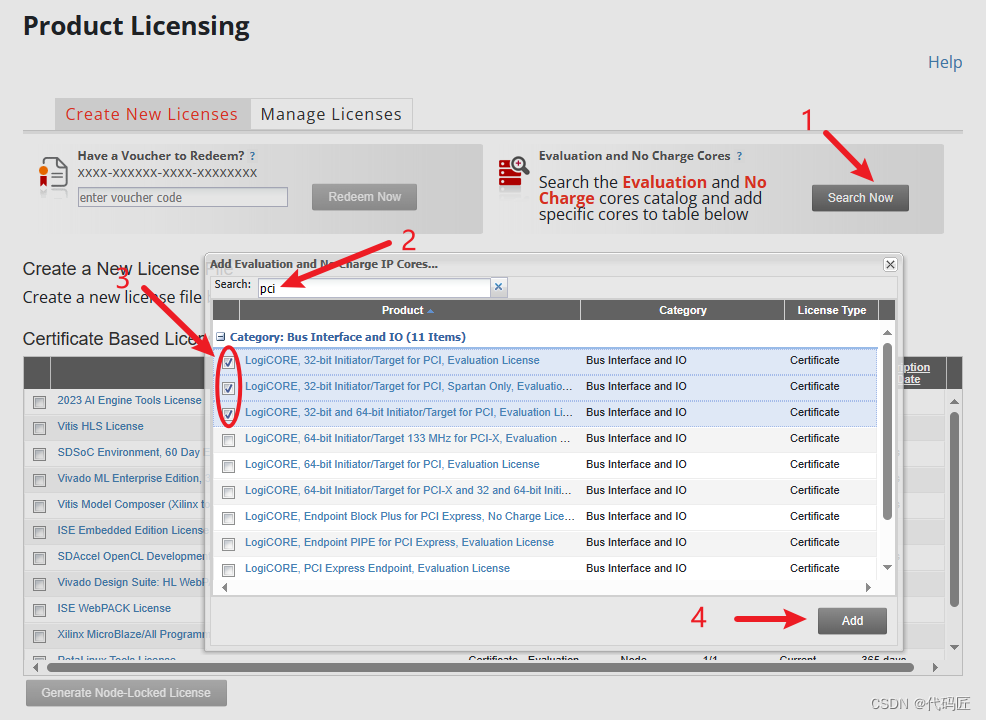
Task: Uncheck LogiCORE 32-bit PCI Spartan Only checkbox
Action: (228, 388)
